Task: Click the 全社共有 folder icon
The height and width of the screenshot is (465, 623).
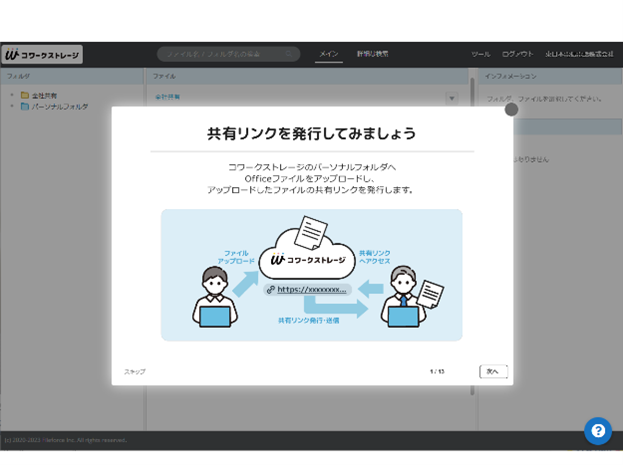Action: pyautogui.click(x=24, y=96)
